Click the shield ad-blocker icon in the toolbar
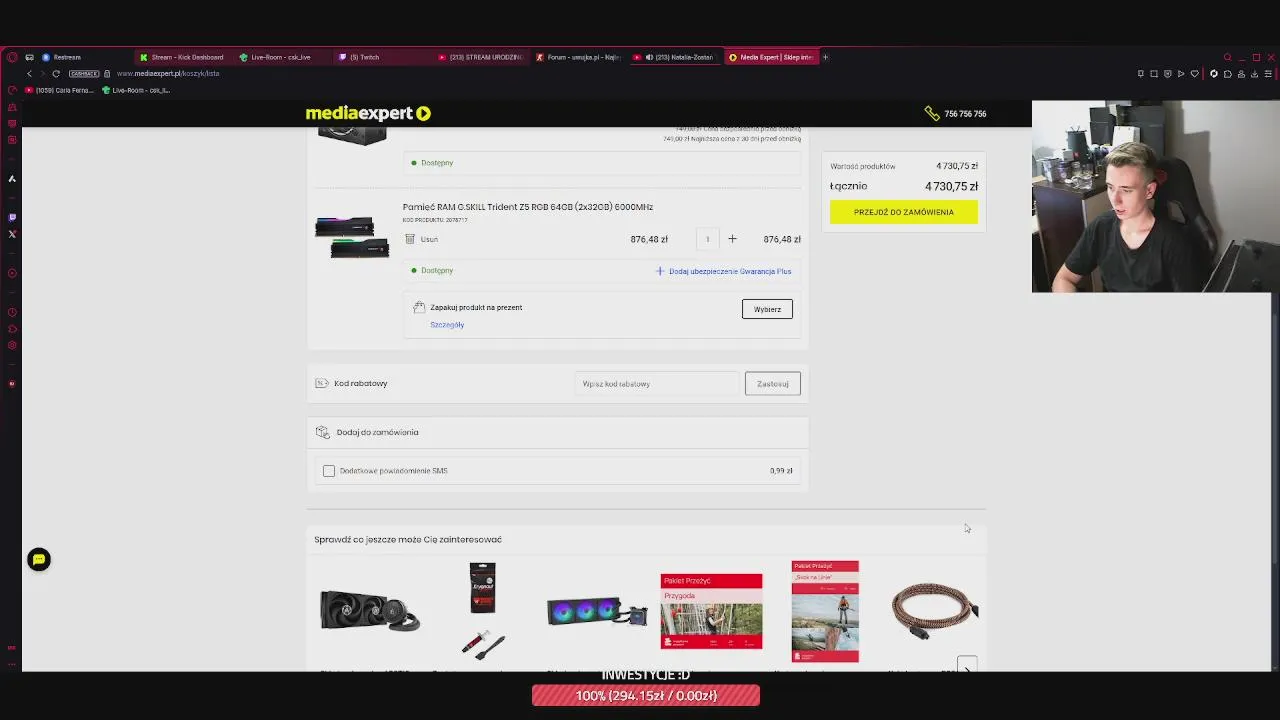 coord(1167,73)
